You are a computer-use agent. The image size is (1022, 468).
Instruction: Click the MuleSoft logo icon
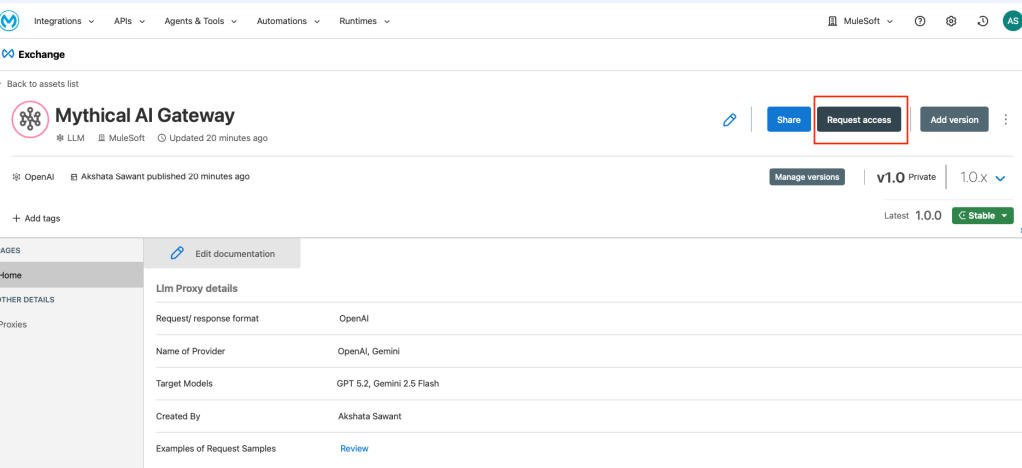pyautogui.click(x=14, y=21)
